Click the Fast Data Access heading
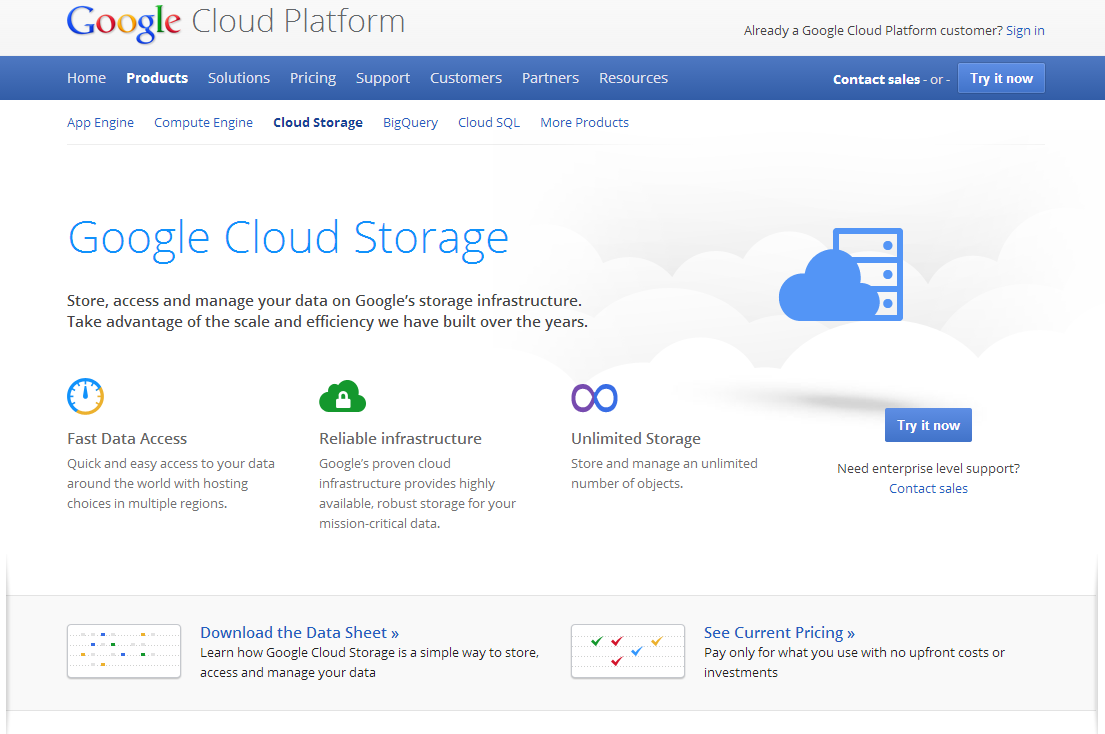Screen dimensions: 1105x734 tap(127, 438)
